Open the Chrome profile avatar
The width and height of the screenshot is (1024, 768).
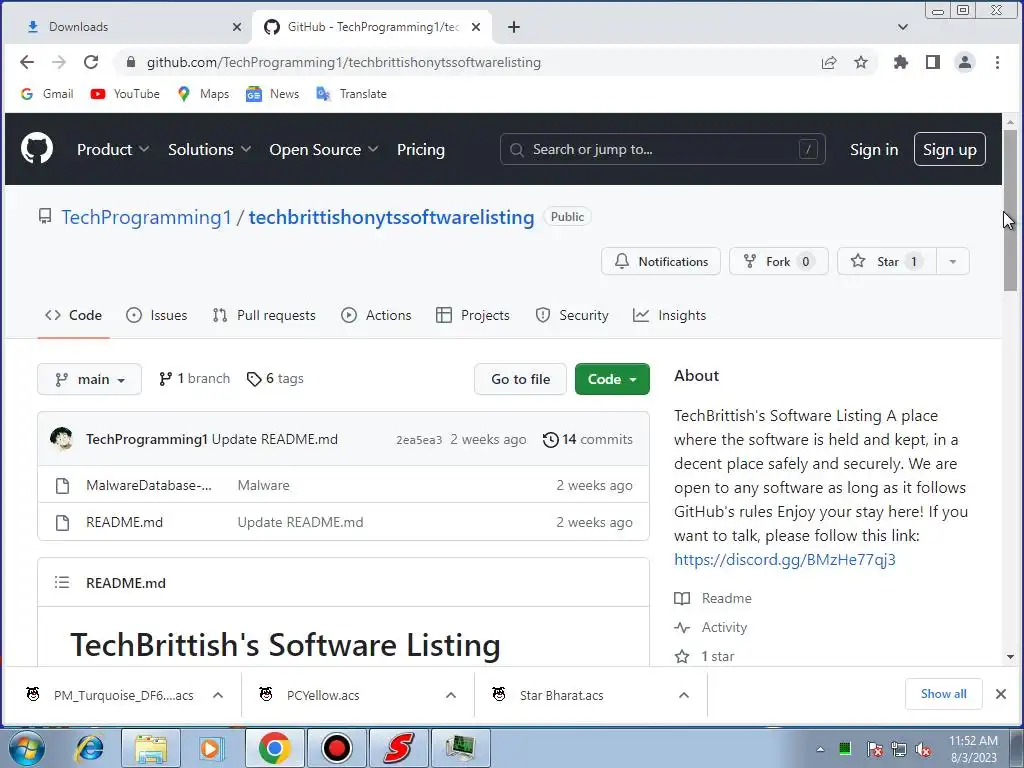(x=965, y=62)
